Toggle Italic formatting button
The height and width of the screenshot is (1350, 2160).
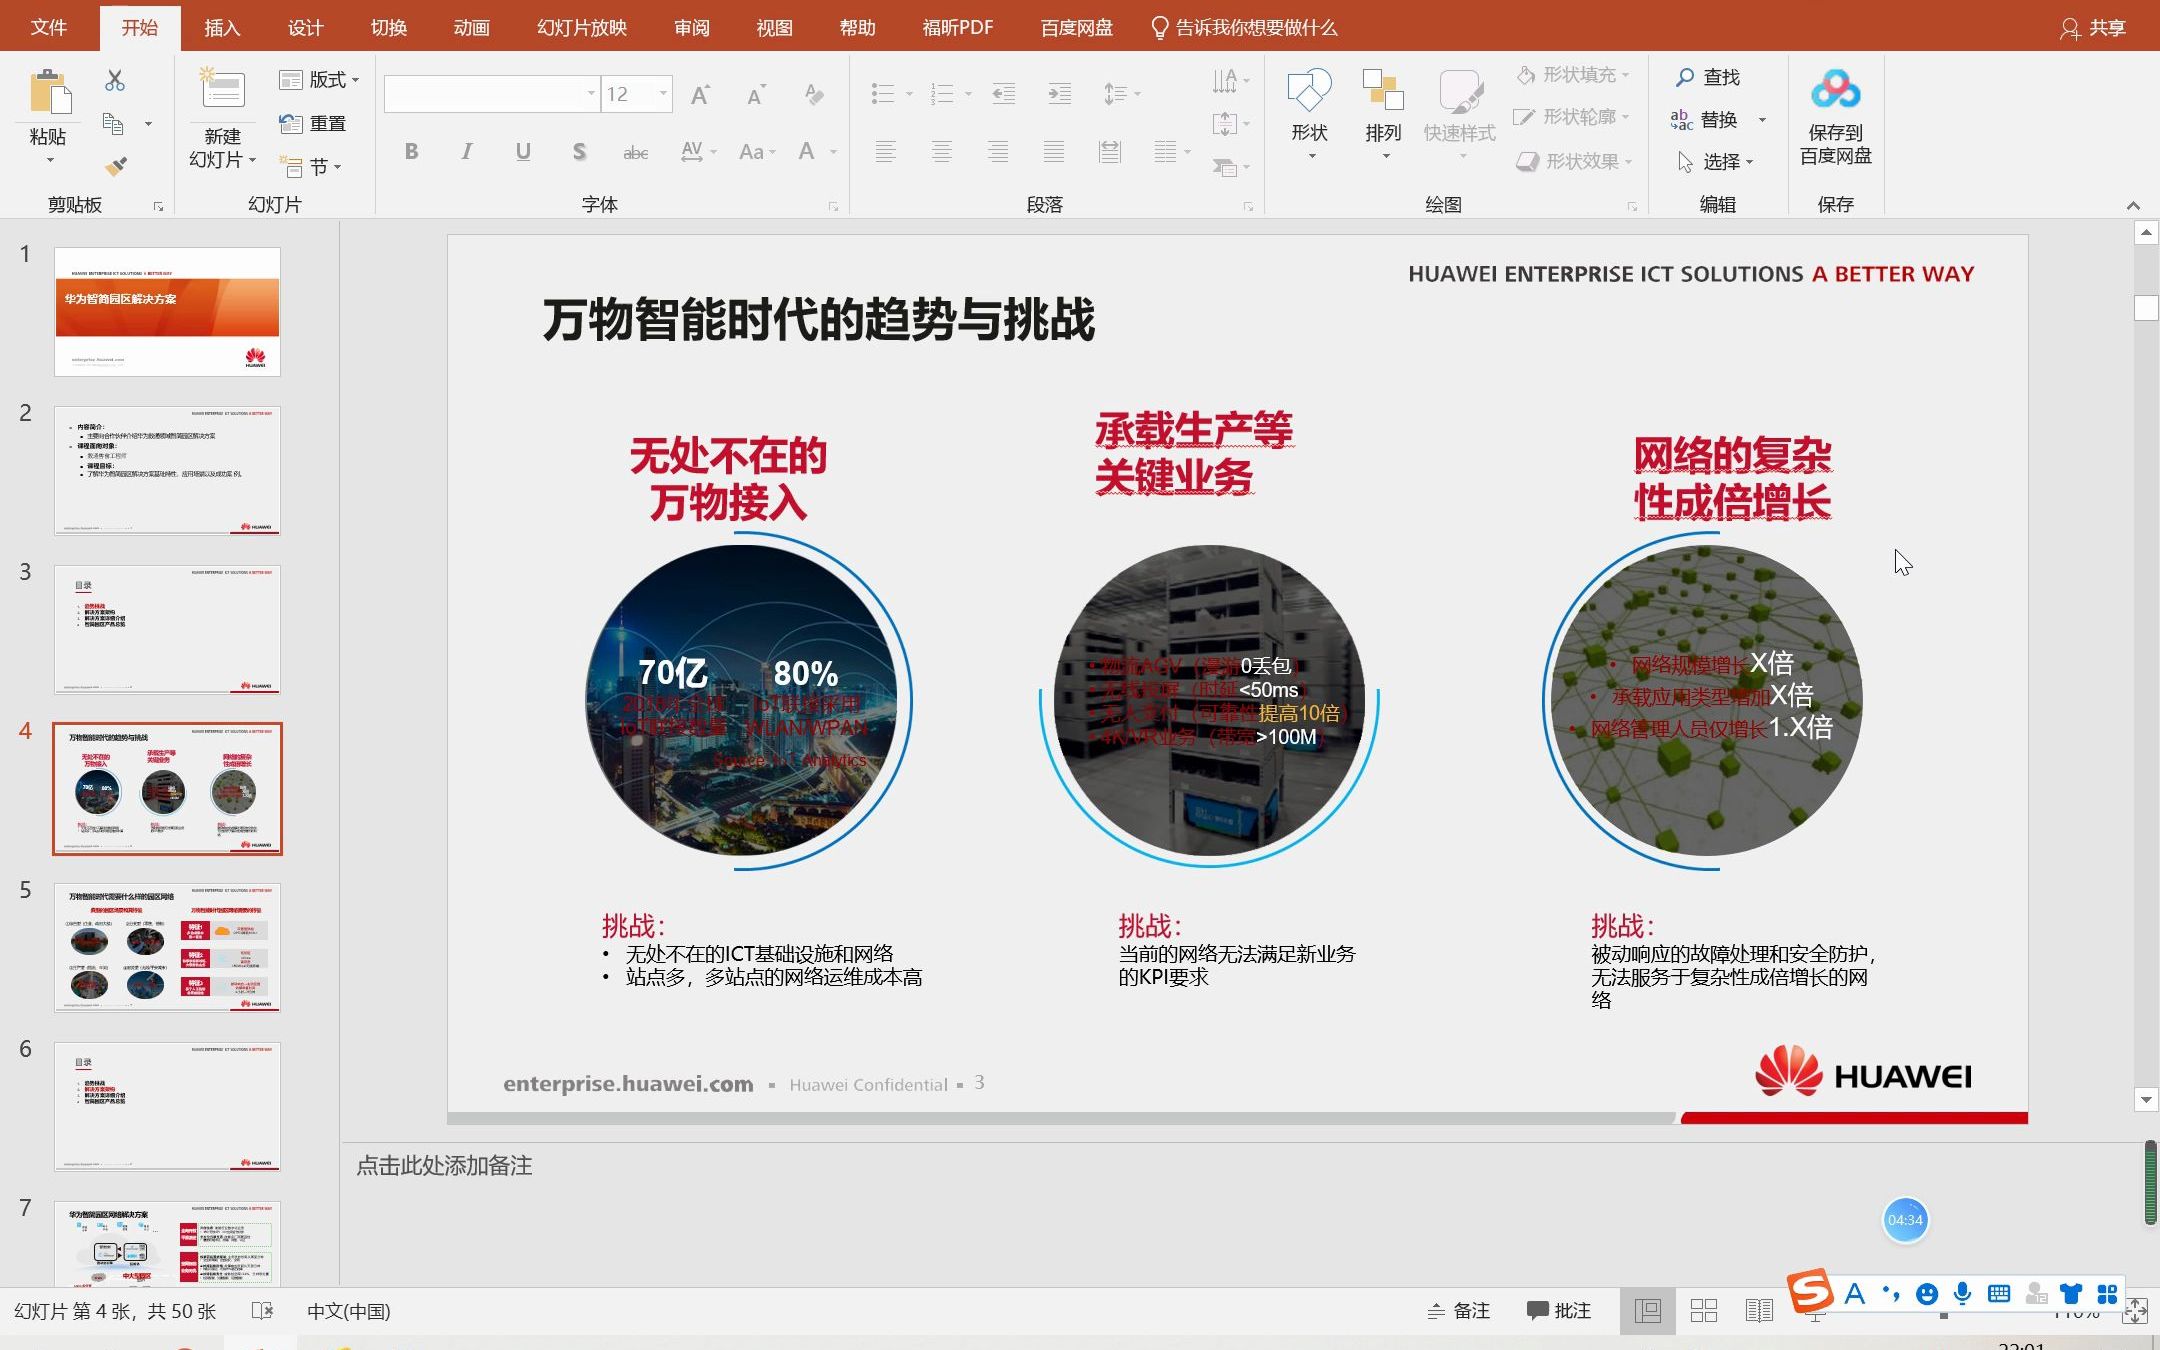click(x=466, y=152)
